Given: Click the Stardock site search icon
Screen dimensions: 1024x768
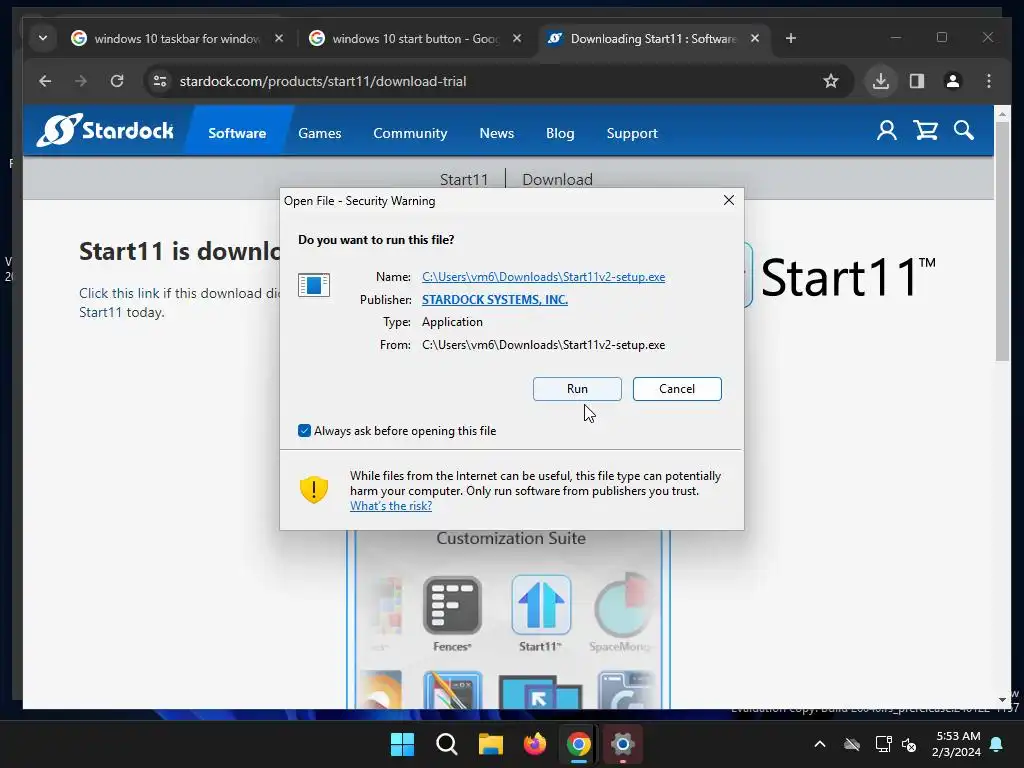Looking at the screenshot, I should pyautogui.click(x=963, y=131).
